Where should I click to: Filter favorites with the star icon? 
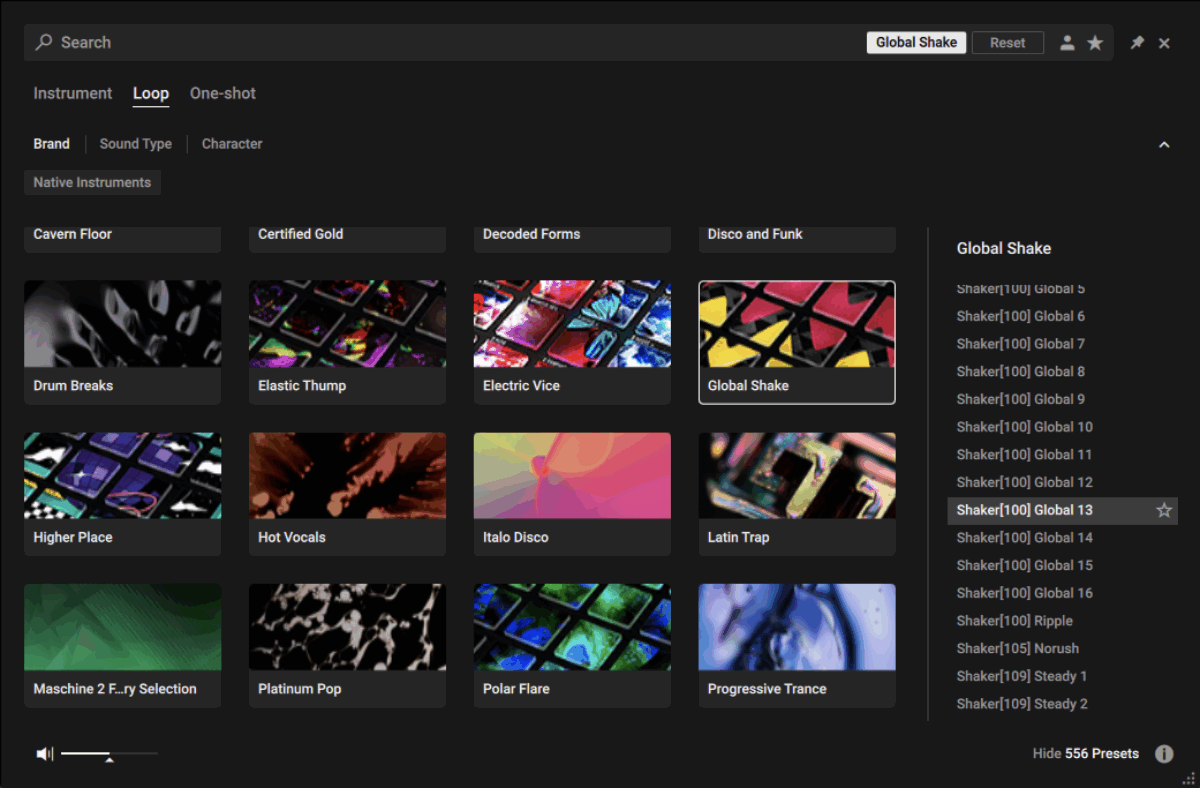click(1095, 43)
